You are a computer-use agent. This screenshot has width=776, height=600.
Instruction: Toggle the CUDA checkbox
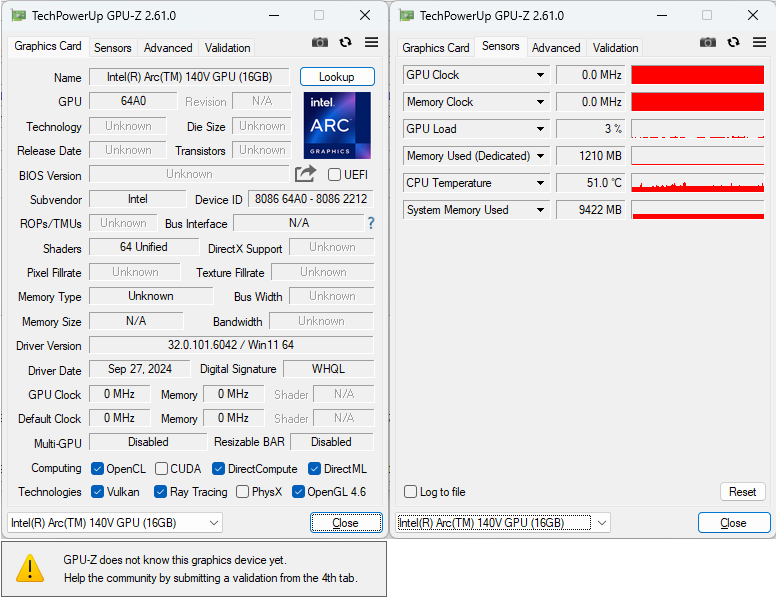tap(161, 469)
